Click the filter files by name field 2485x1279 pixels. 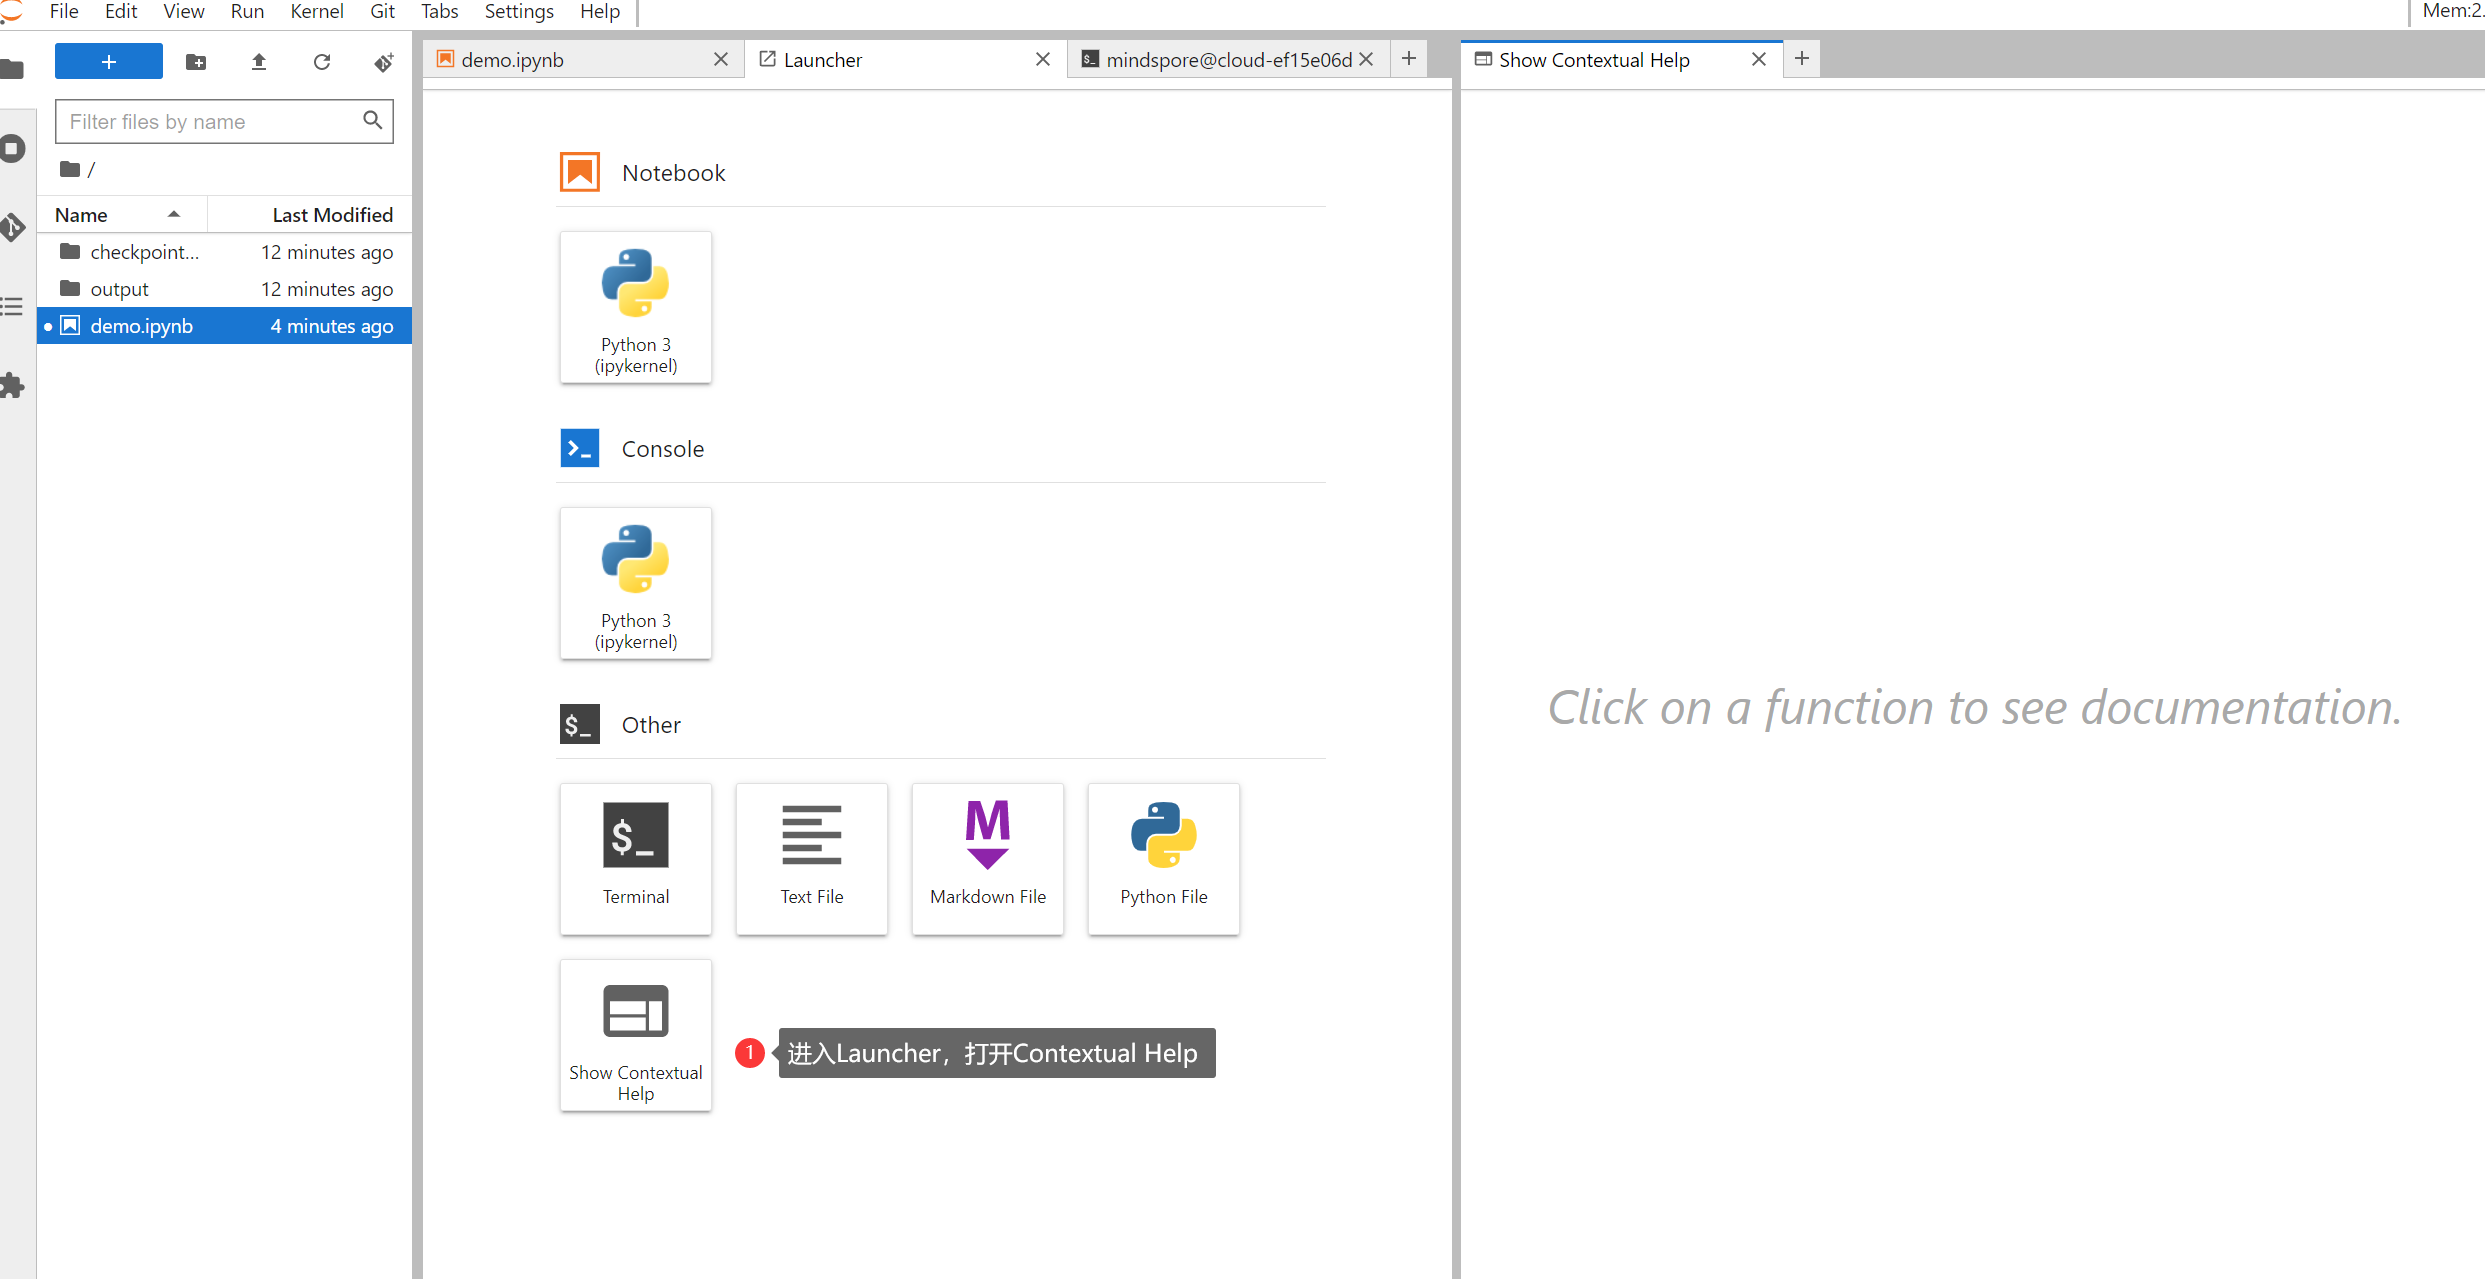point(210,122)
